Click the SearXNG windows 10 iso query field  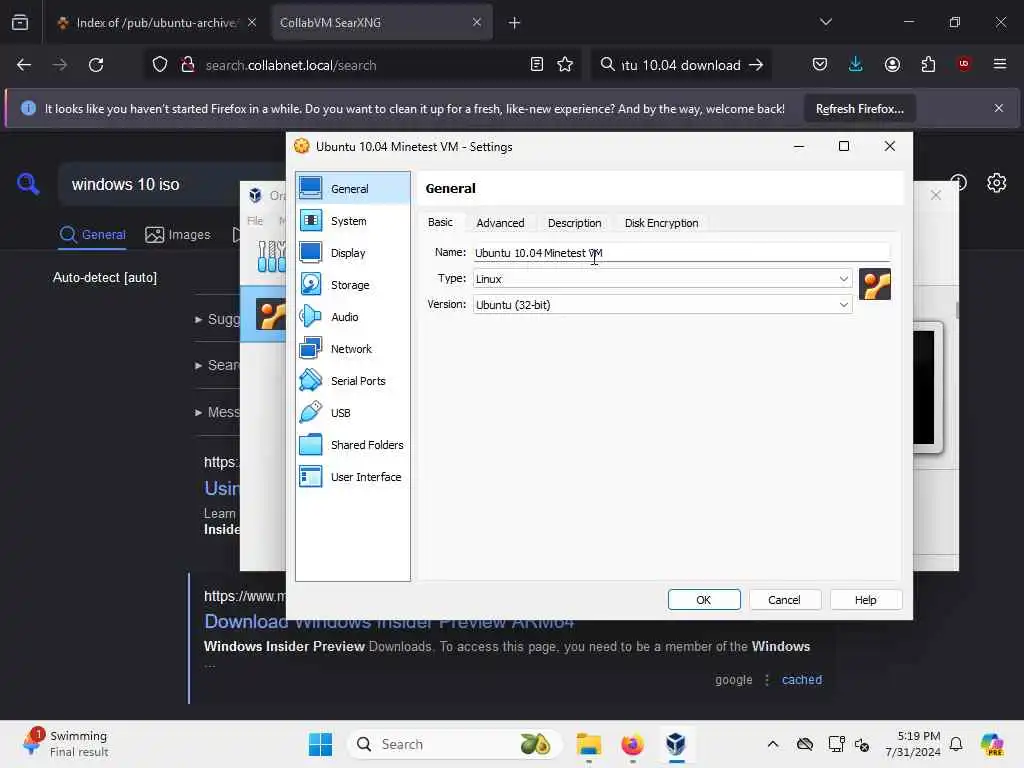coord(150,185)
